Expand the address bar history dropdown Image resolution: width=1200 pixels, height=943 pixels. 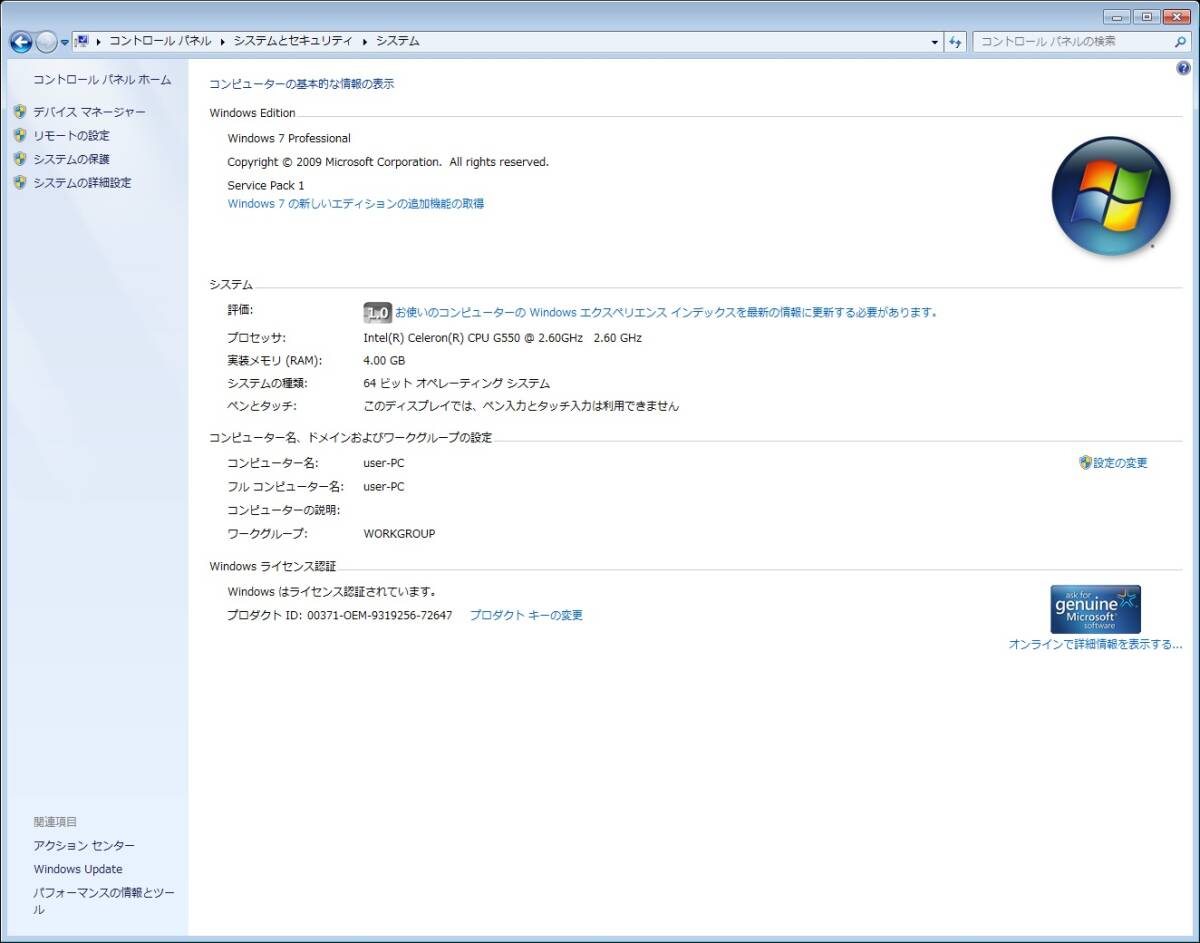tap(935, 42)
